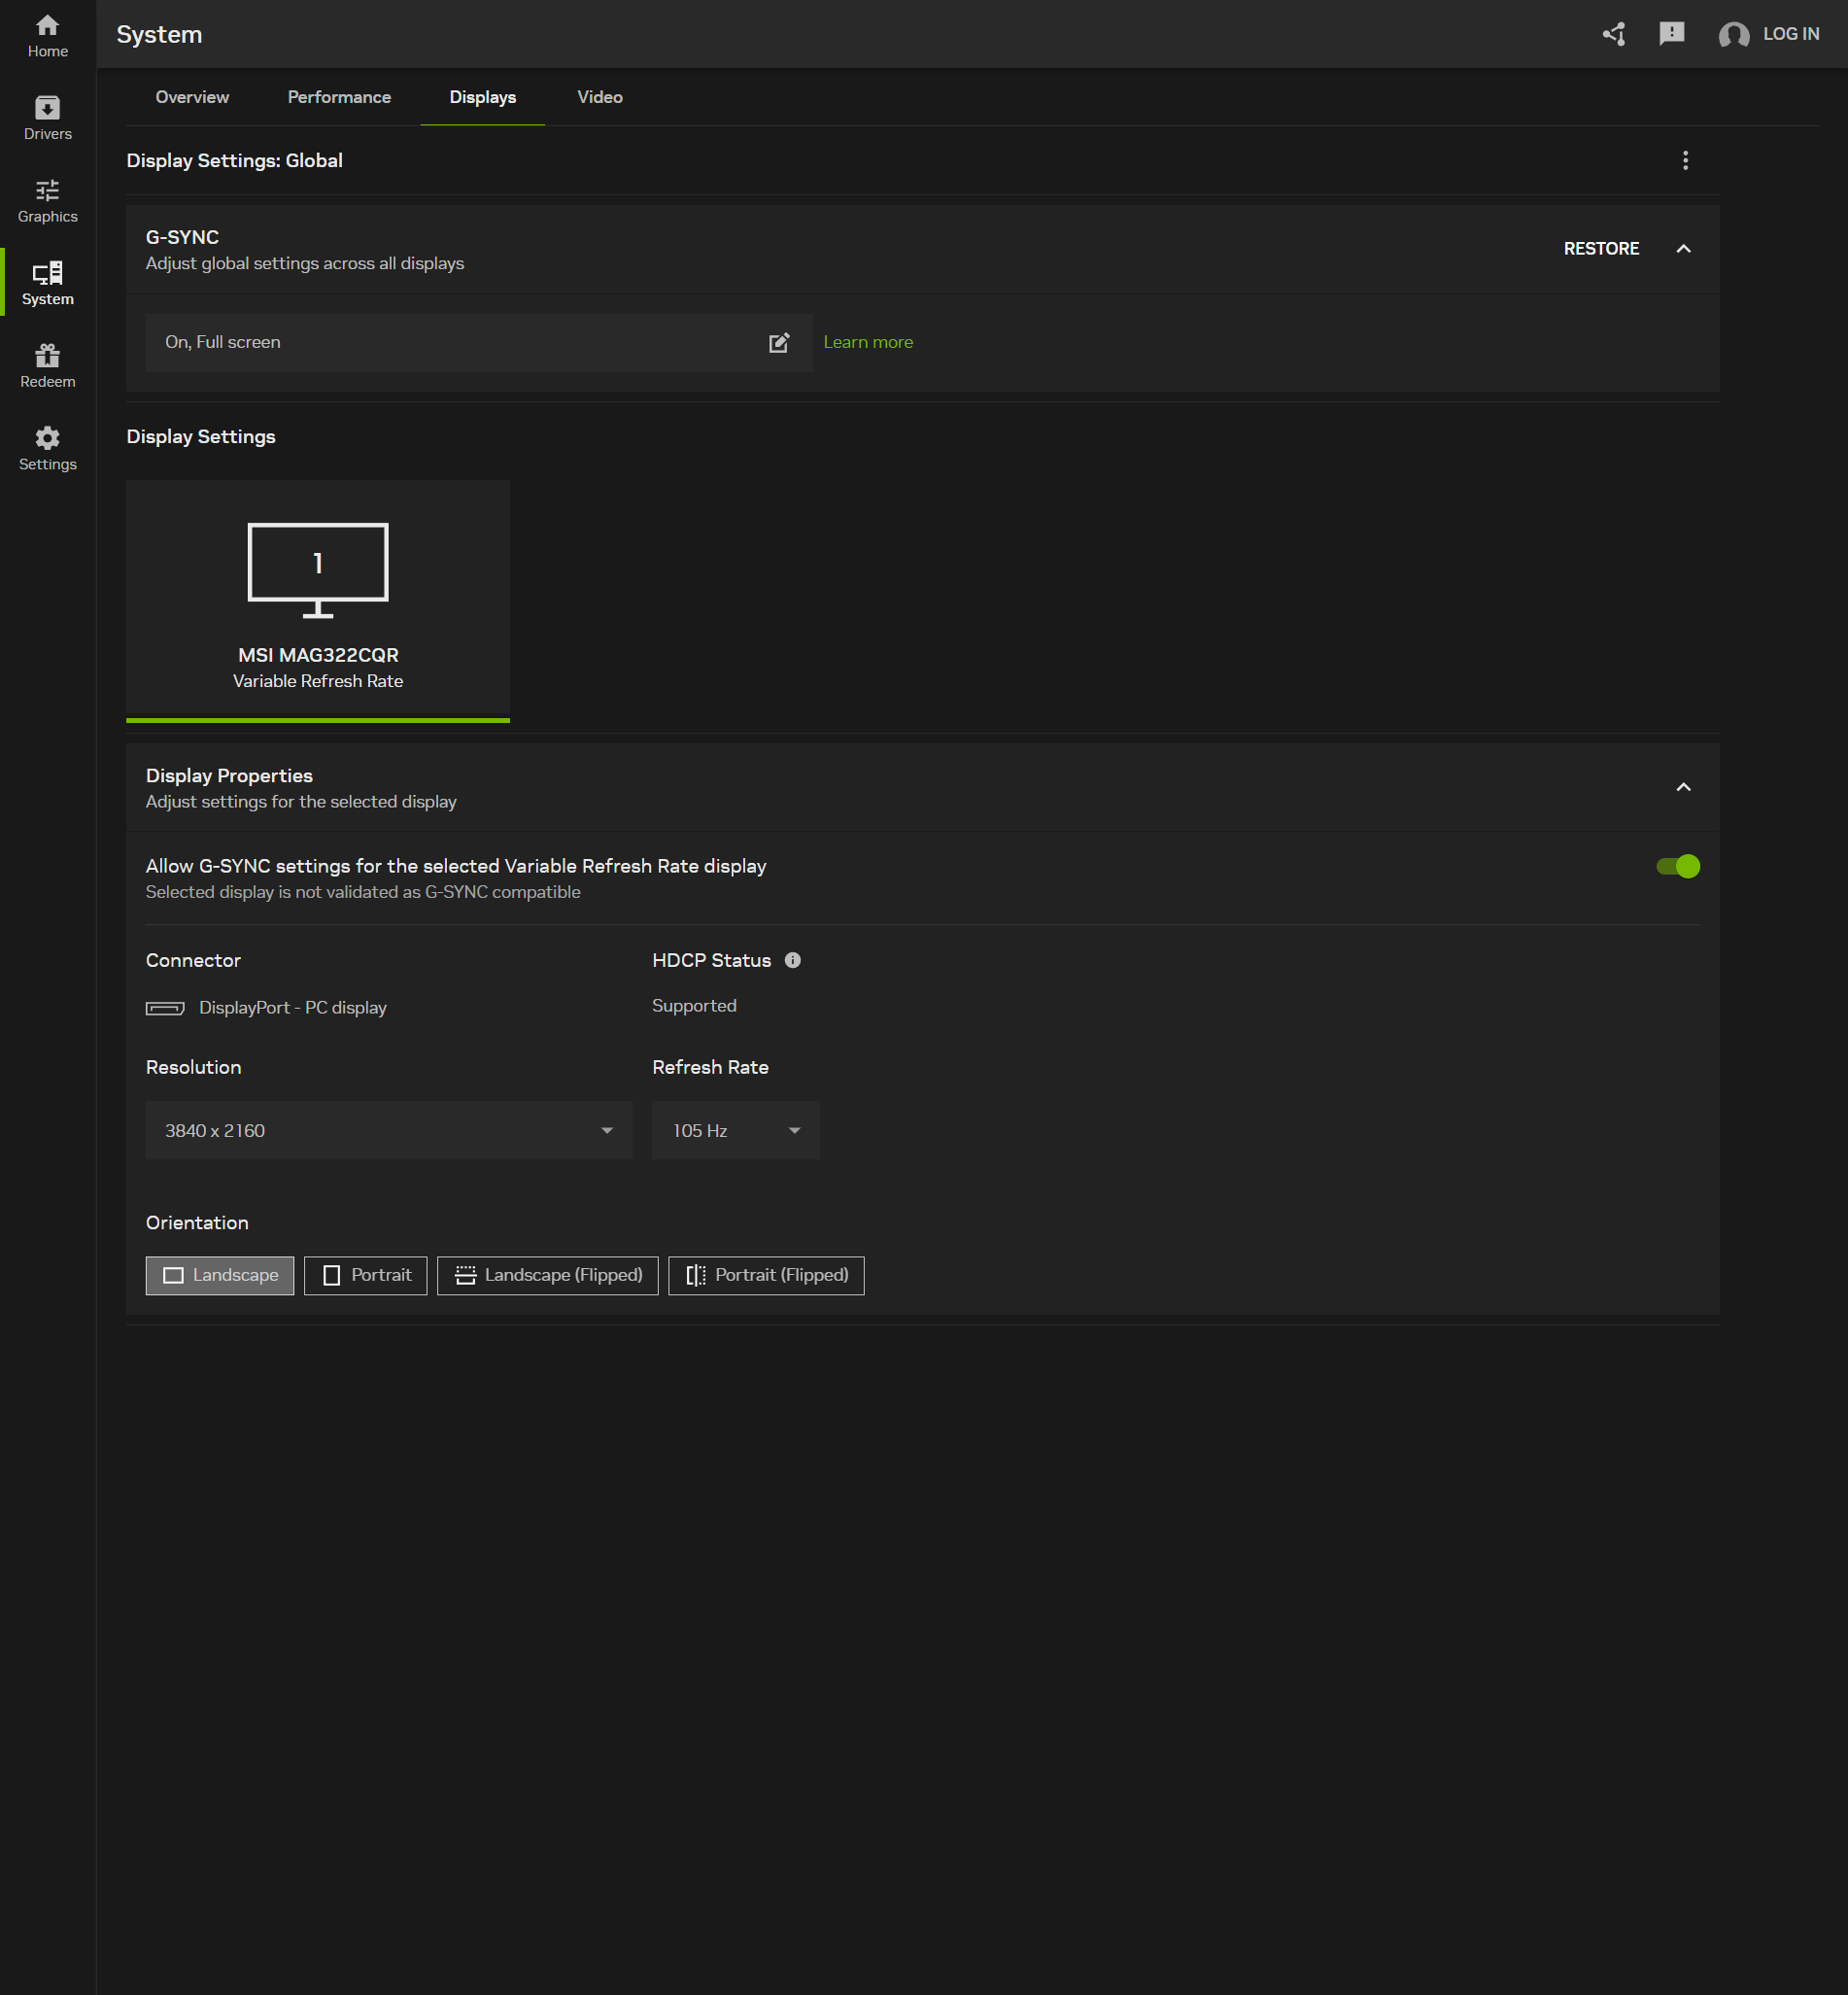
Task: Open the Settings gear in sidebar
Action: [47, 449]
